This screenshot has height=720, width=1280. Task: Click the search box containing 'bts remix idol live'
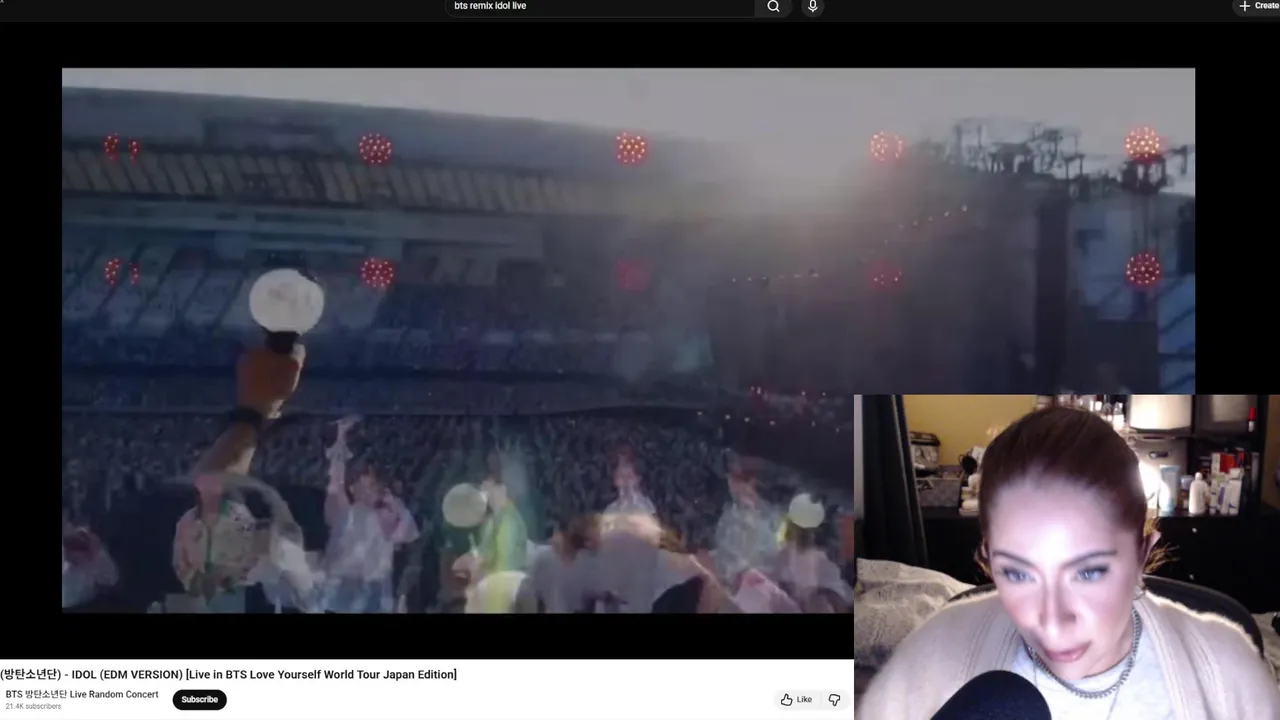[600, 6]
